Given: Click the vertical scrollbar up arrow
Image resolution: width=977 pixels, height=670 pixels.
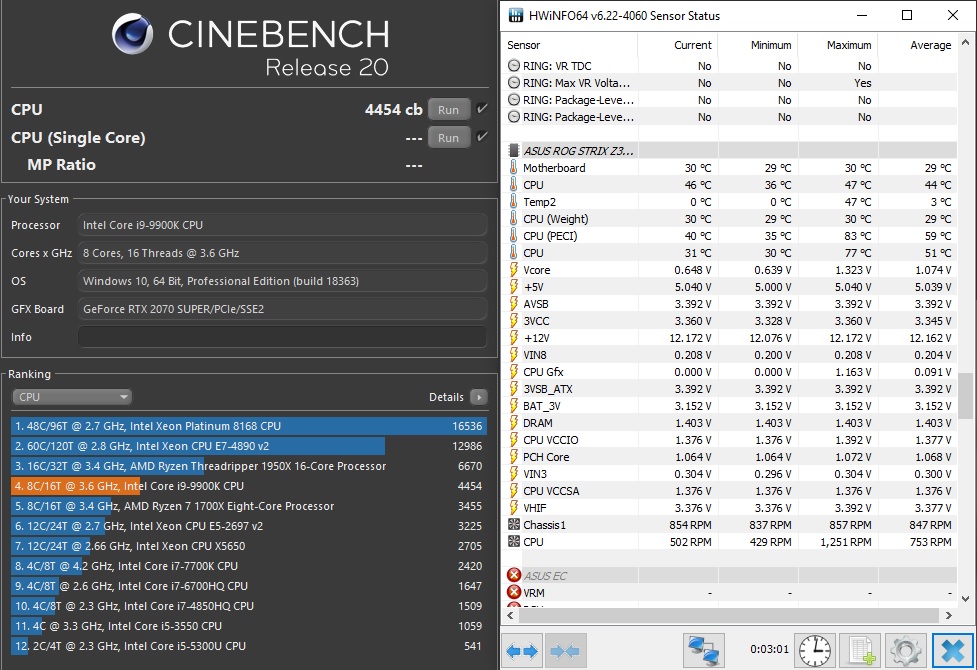Looking at the screenshot, I should point(965,43).
